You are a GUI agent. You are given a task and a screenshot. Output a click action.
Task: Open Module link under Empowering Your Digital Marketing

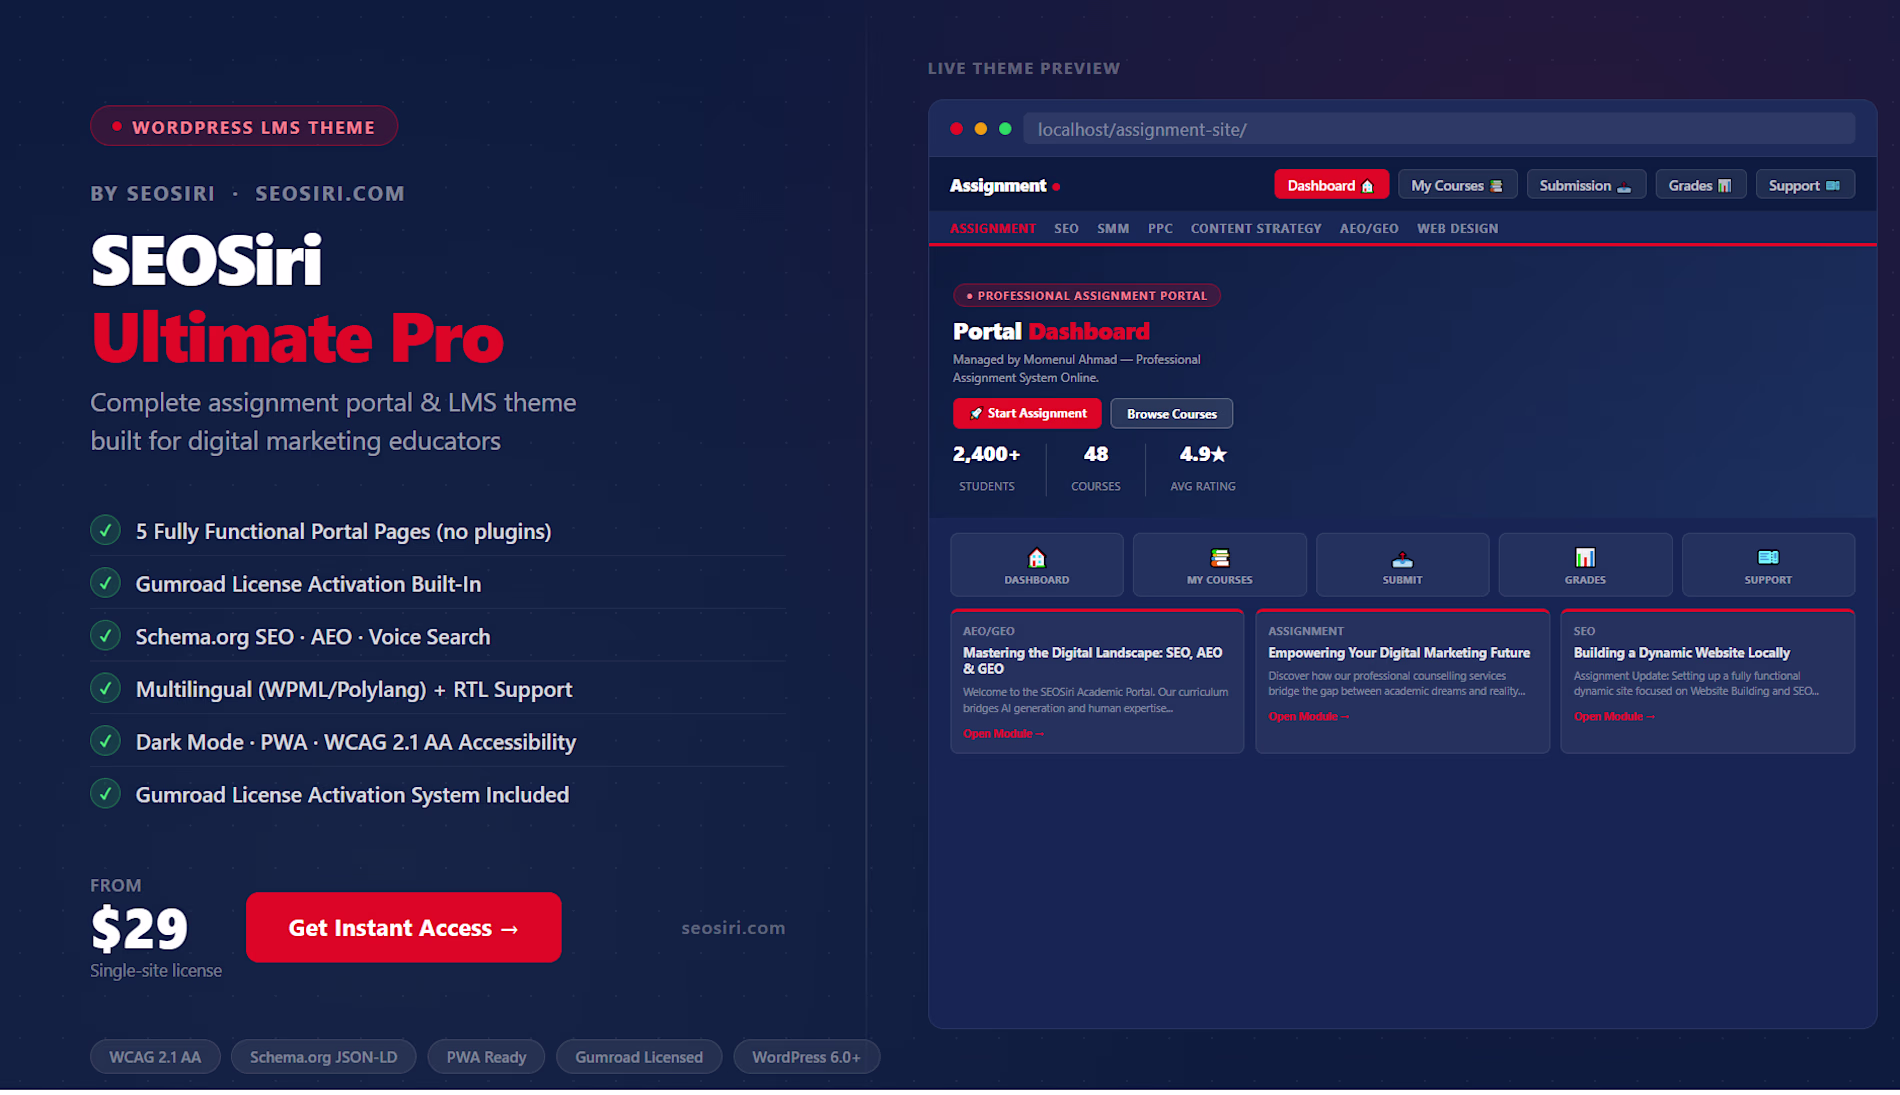click(x=1308, y=717)
